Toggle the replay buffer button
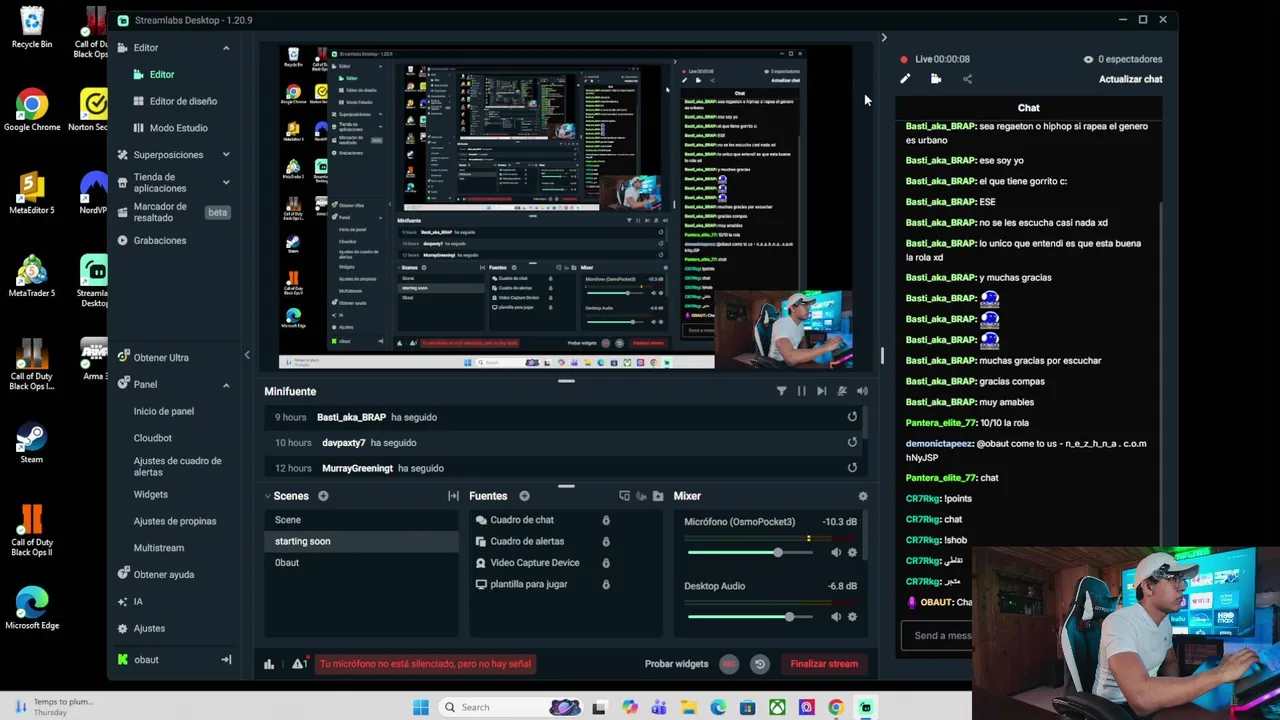This screenshot has height=720, width=1280. point(759,664)
